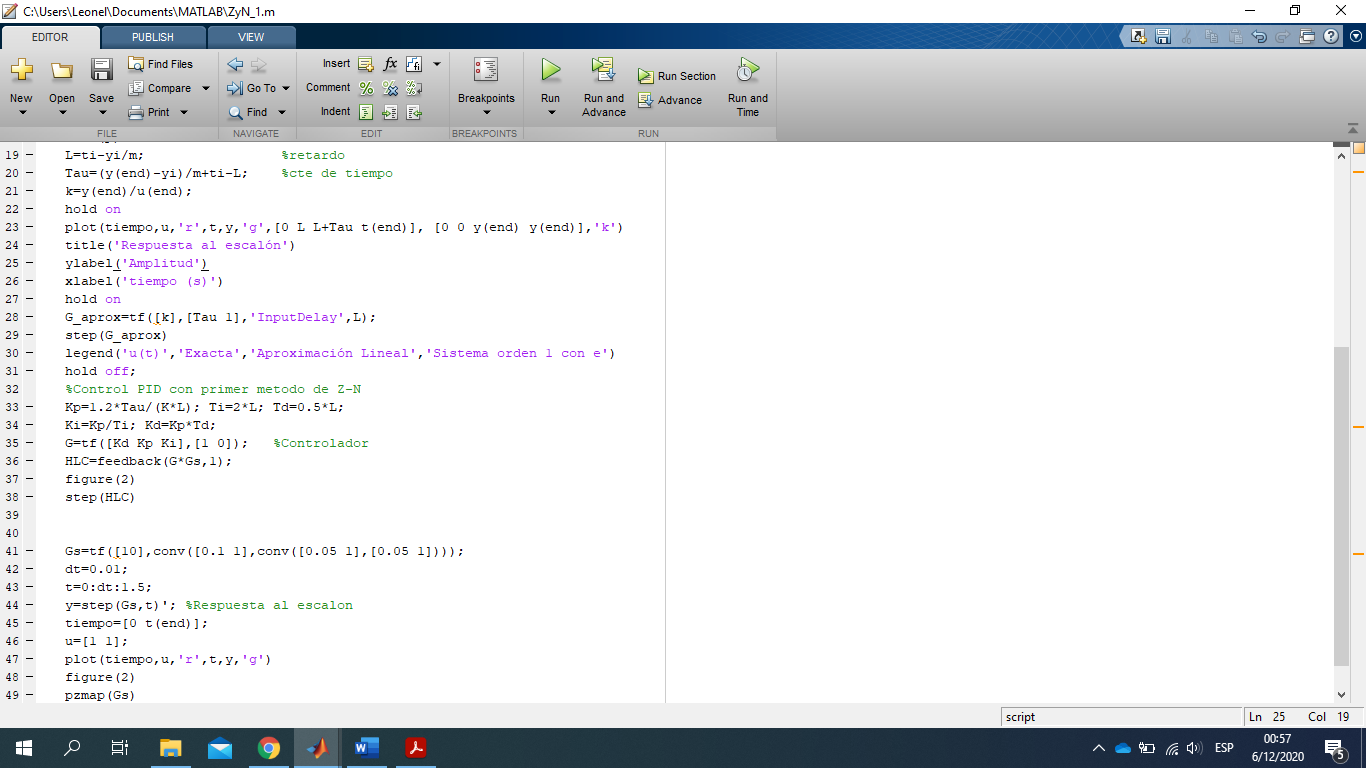
Task: Open Adobe Acrobat from the taskbar
Action: point(415,747)
